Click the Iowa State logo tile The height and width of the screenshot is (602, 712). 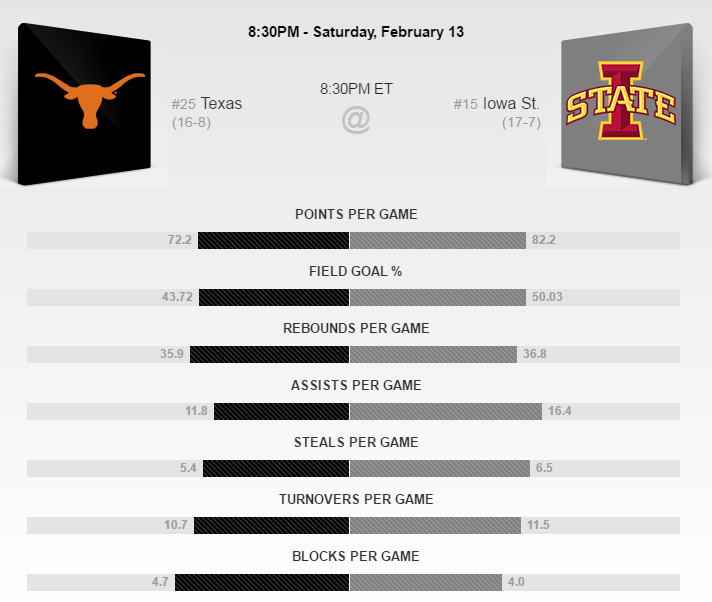[627, 104]
